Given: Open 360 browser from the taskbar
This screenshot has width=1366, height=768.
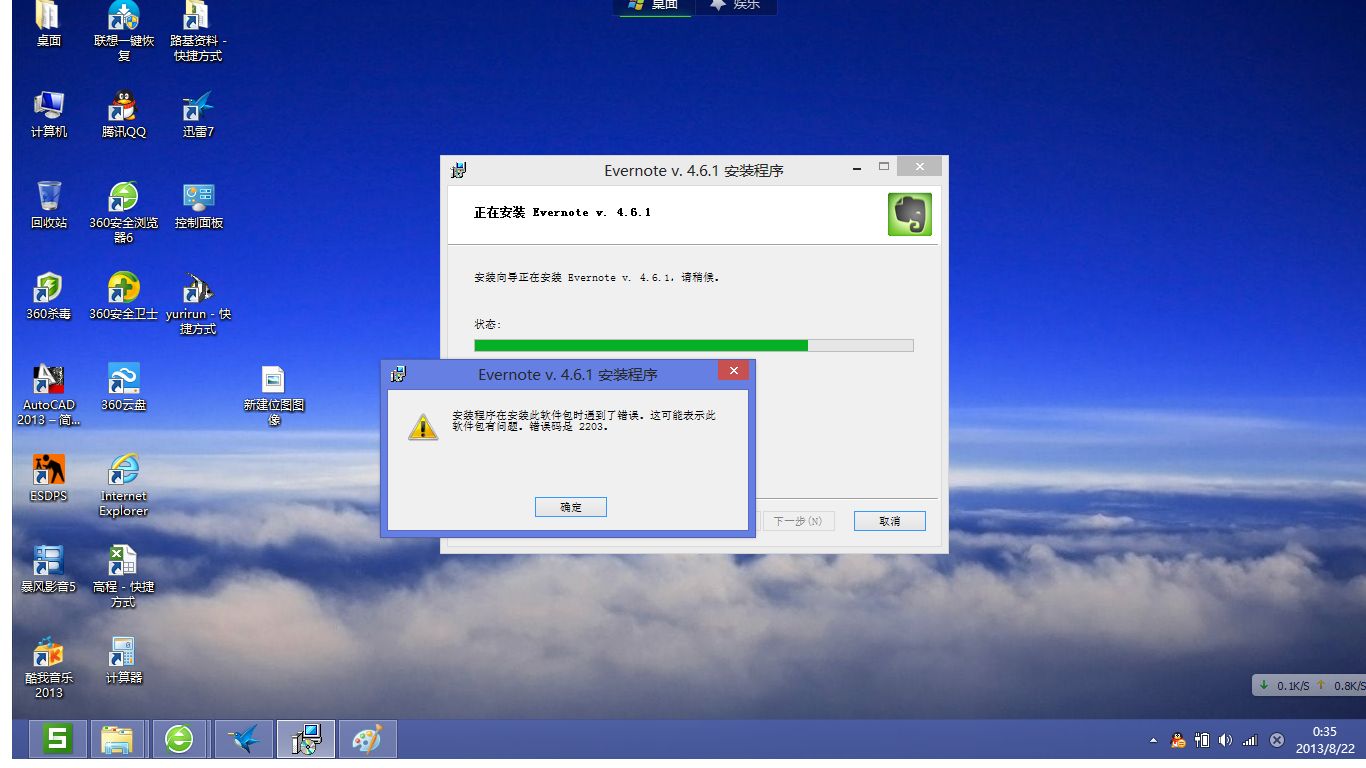Looking at the screenshot, I should [x=180, y=739].
